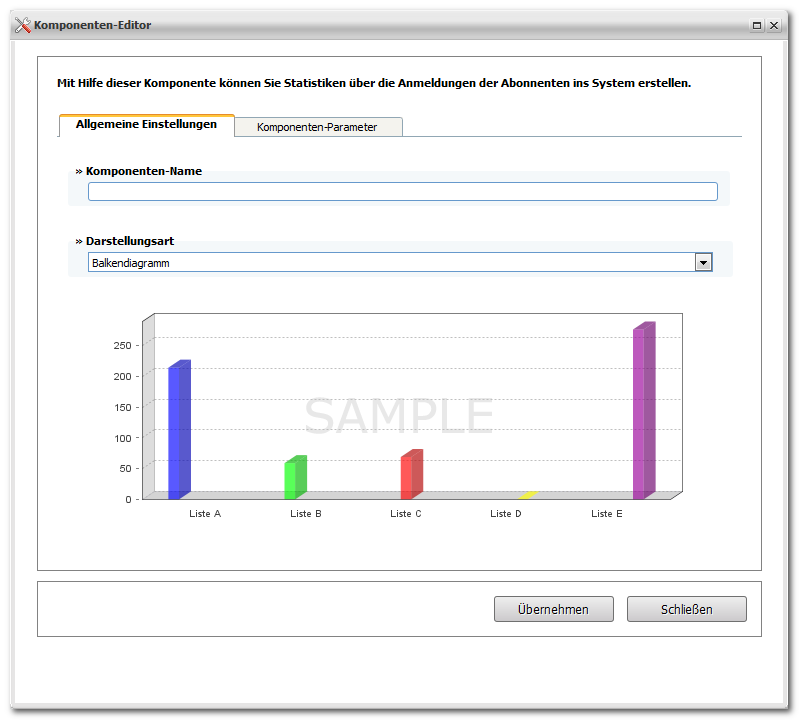Viewport: 799px width, 720px height.
Task: Click the small yellow Liste D bar
Action: click(x=528, y=495)
